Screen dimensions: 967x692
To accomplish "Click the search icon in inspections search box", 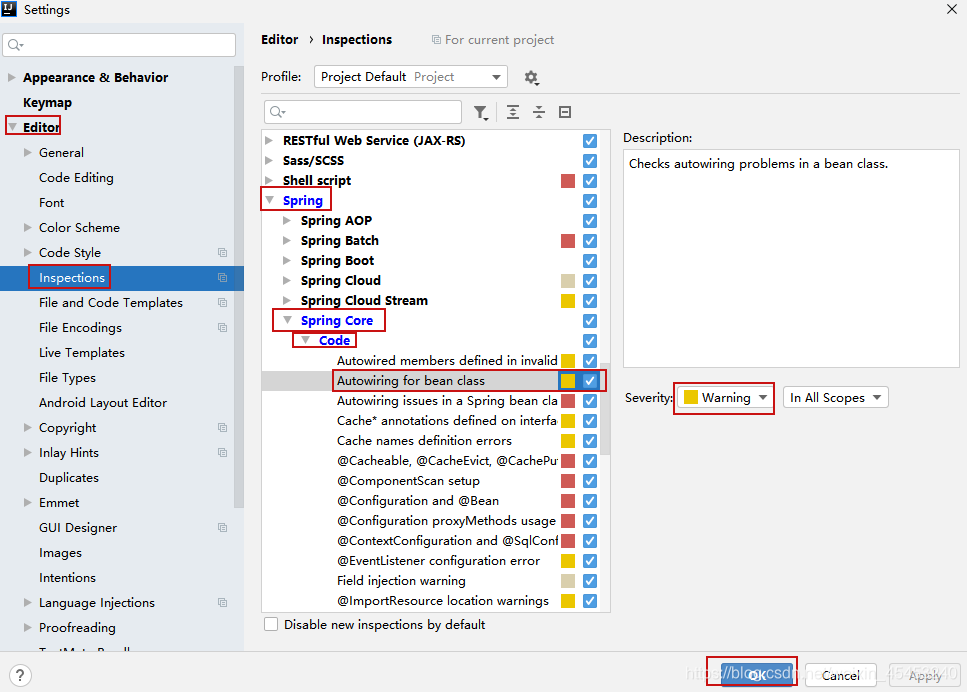I will pos(278,112).
